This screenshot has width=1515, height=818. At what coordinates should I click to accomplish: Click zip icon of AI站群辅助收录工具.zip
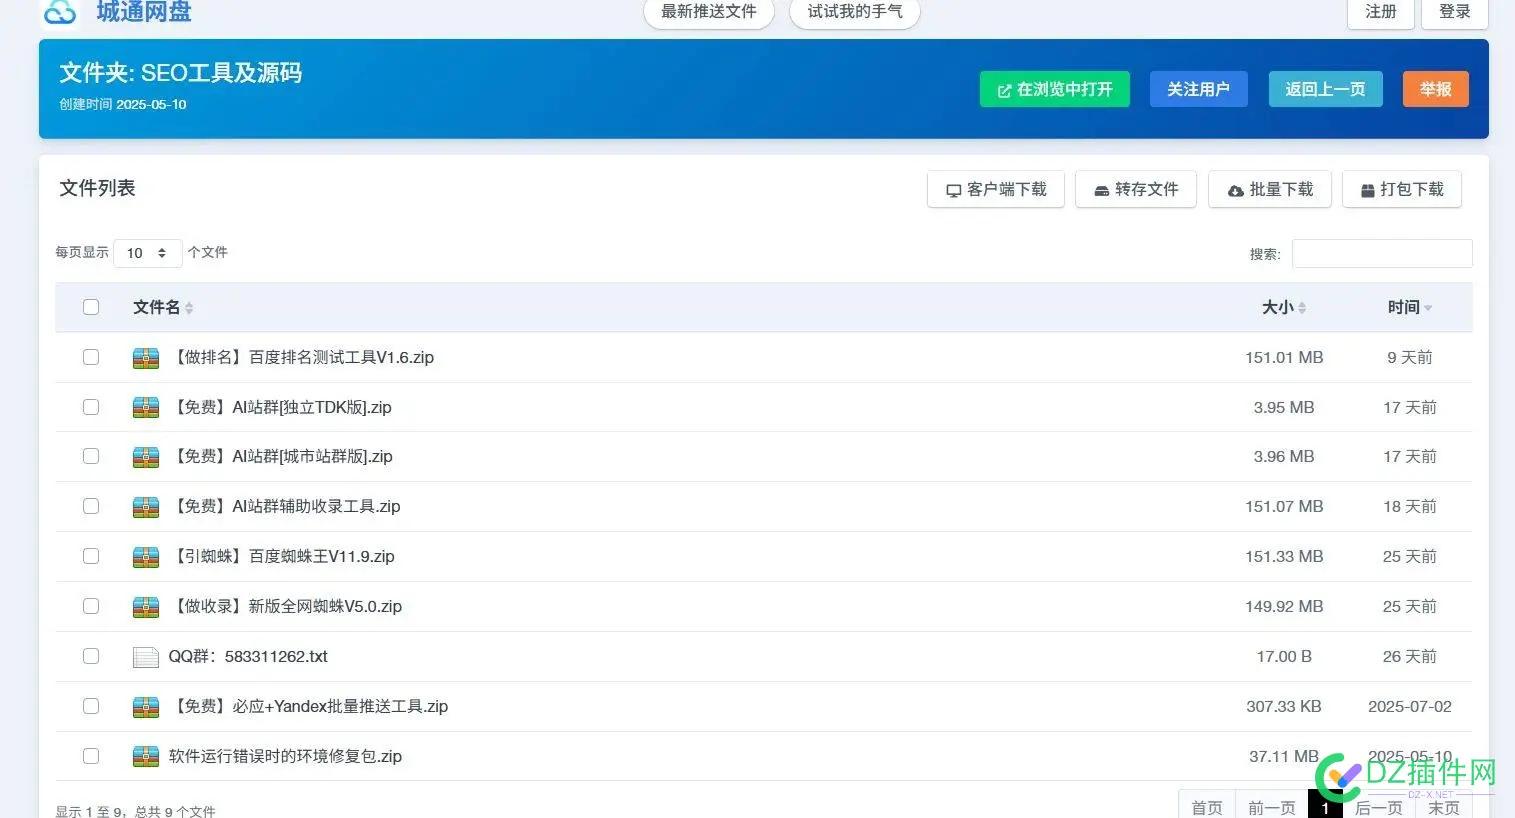pos(146,507)
